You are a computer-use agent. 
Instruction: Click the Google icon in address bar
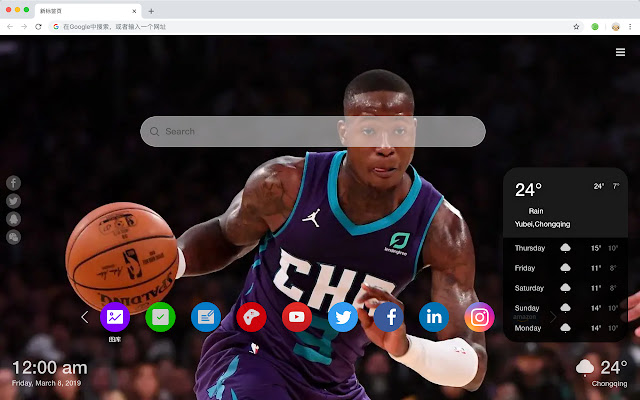coord(56,27)
